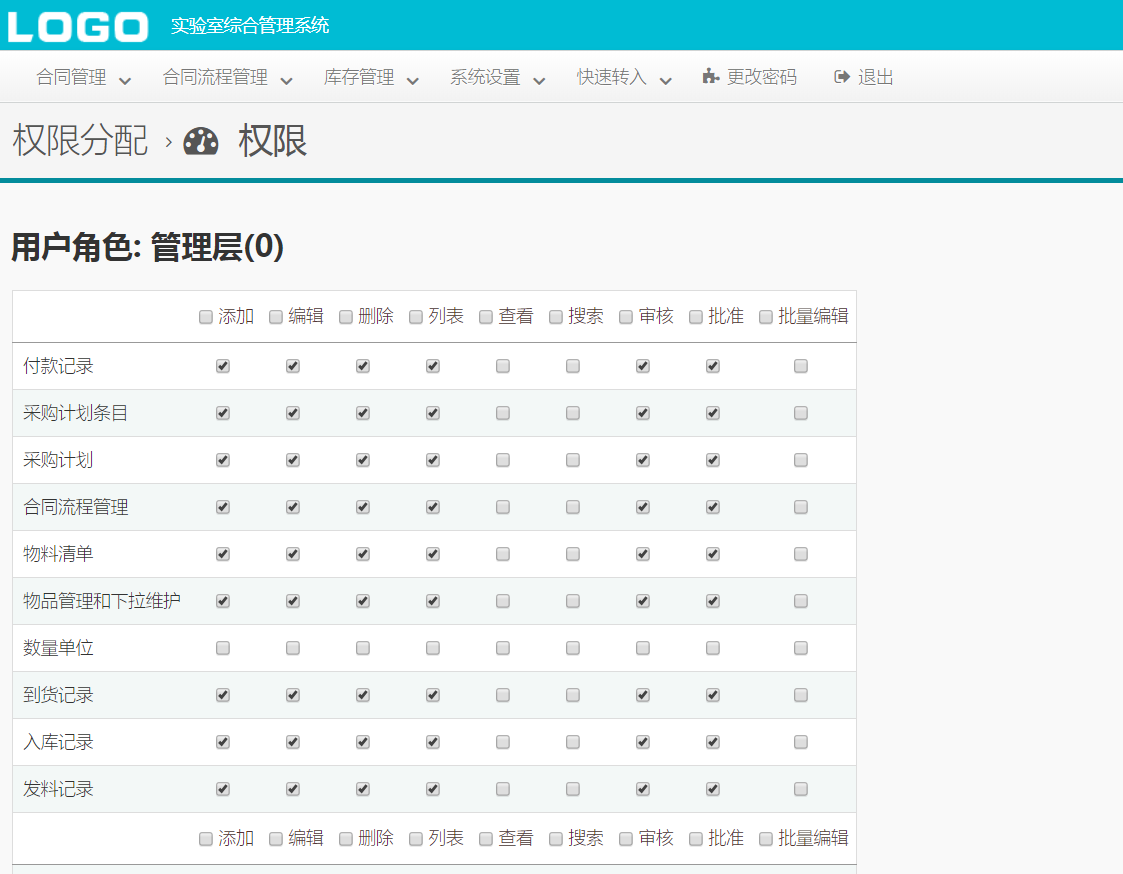Click the 实验室综合管理系统 title link

click(x=250, y=26)
